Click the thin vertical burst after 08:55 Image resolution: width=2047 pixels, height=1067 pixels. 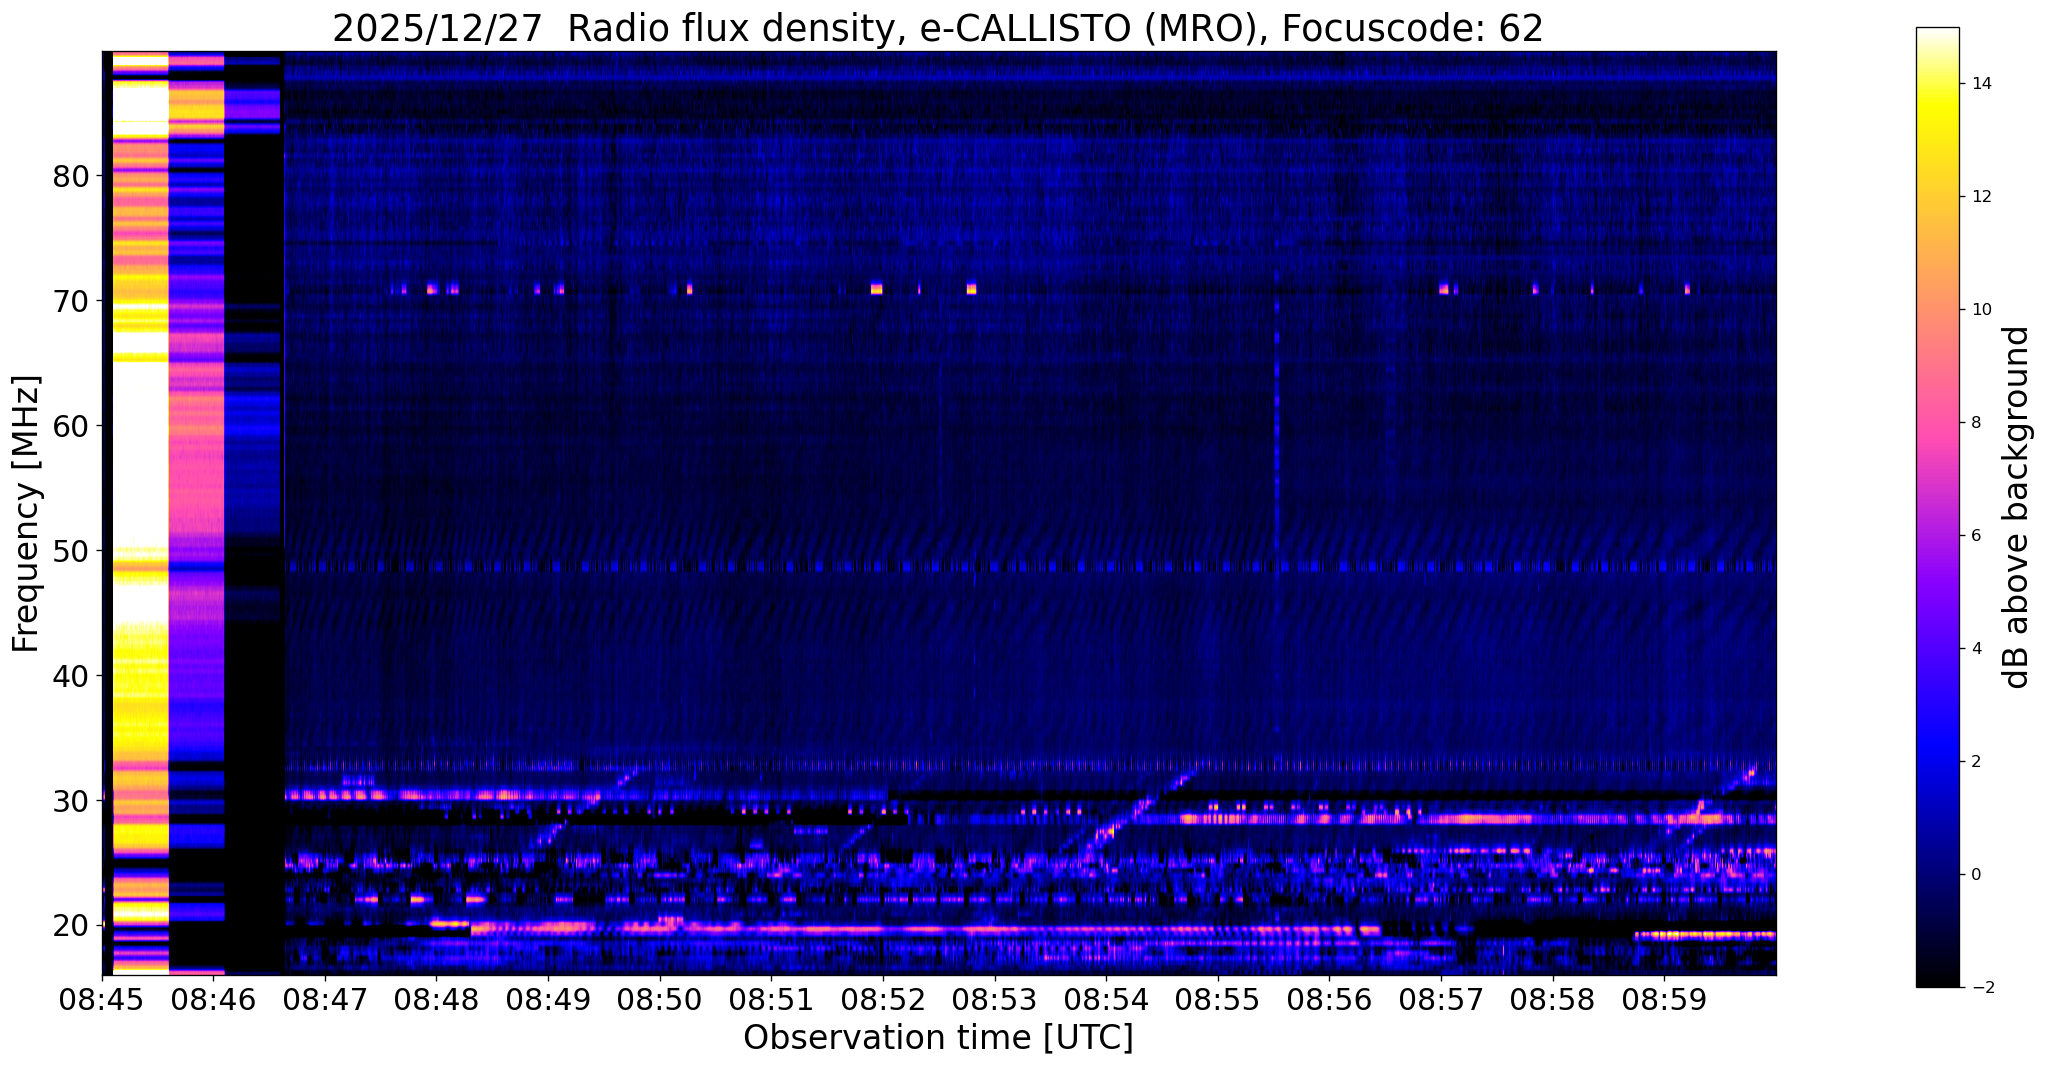[1277, 450]
